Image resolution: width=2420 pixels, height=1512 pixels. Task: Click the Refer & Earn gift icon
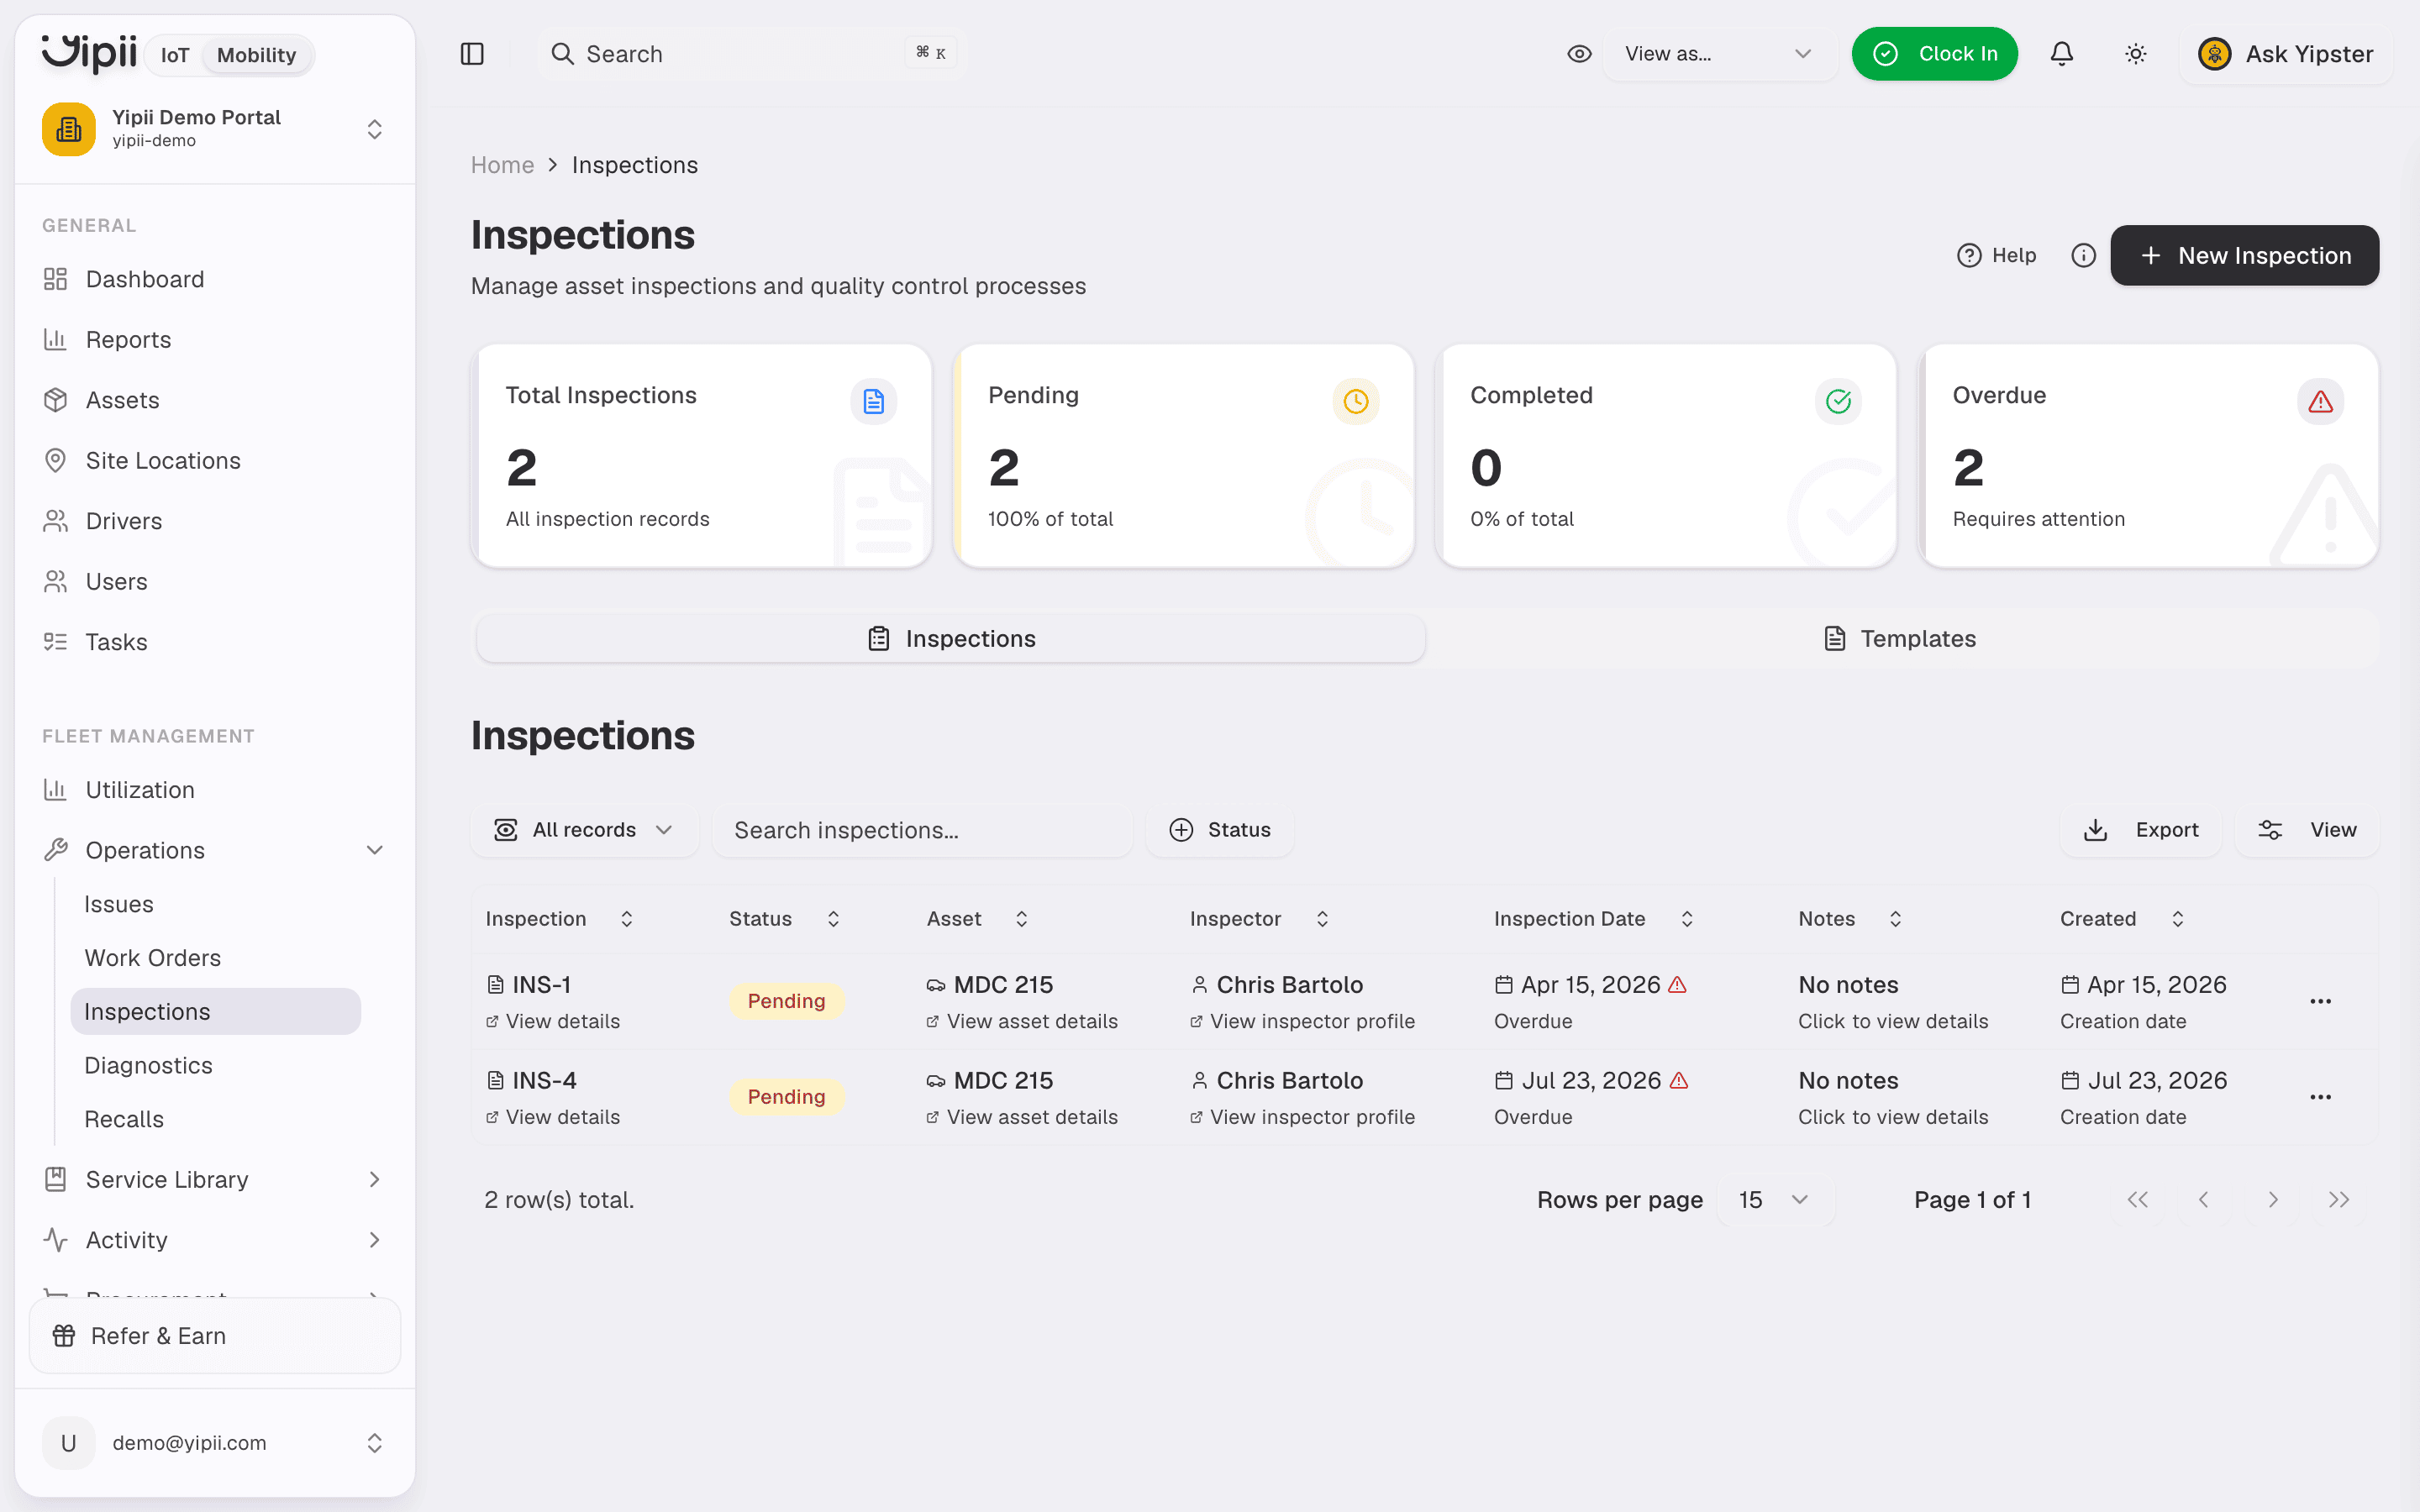pos(64,1335)
